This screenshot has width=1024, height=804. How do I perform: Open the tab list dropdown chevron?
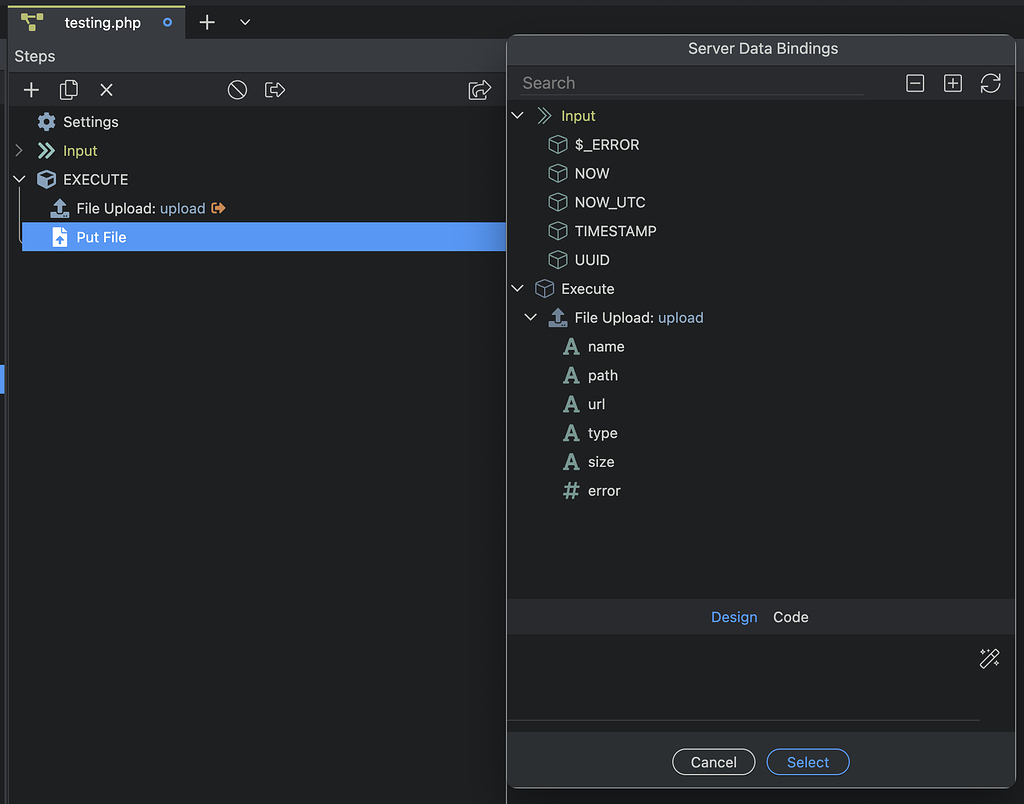pyautogui.click(x=245, y=21)
